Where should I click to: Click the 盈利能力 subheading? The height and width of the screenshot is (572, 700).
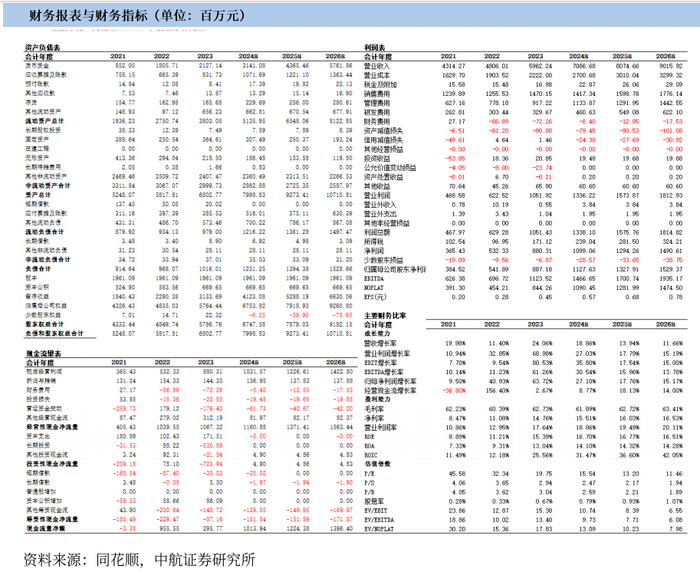377,399
